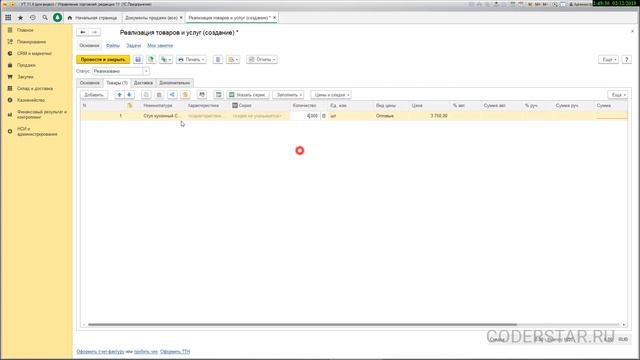Click the yellow coin icon in table toolbar
Screen dimensions: 640x360
(x=185, y=95)
